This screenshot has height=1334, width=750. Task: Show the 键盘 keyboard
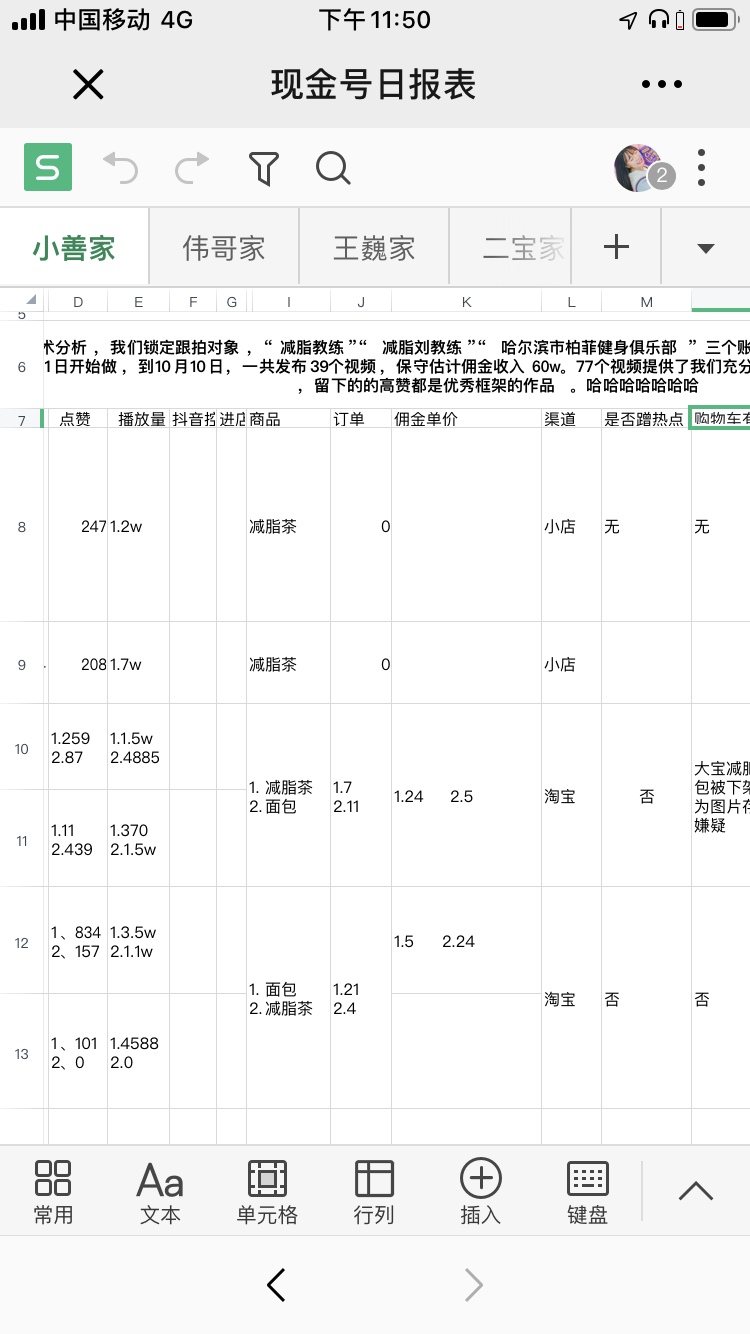click(588, 1192)
